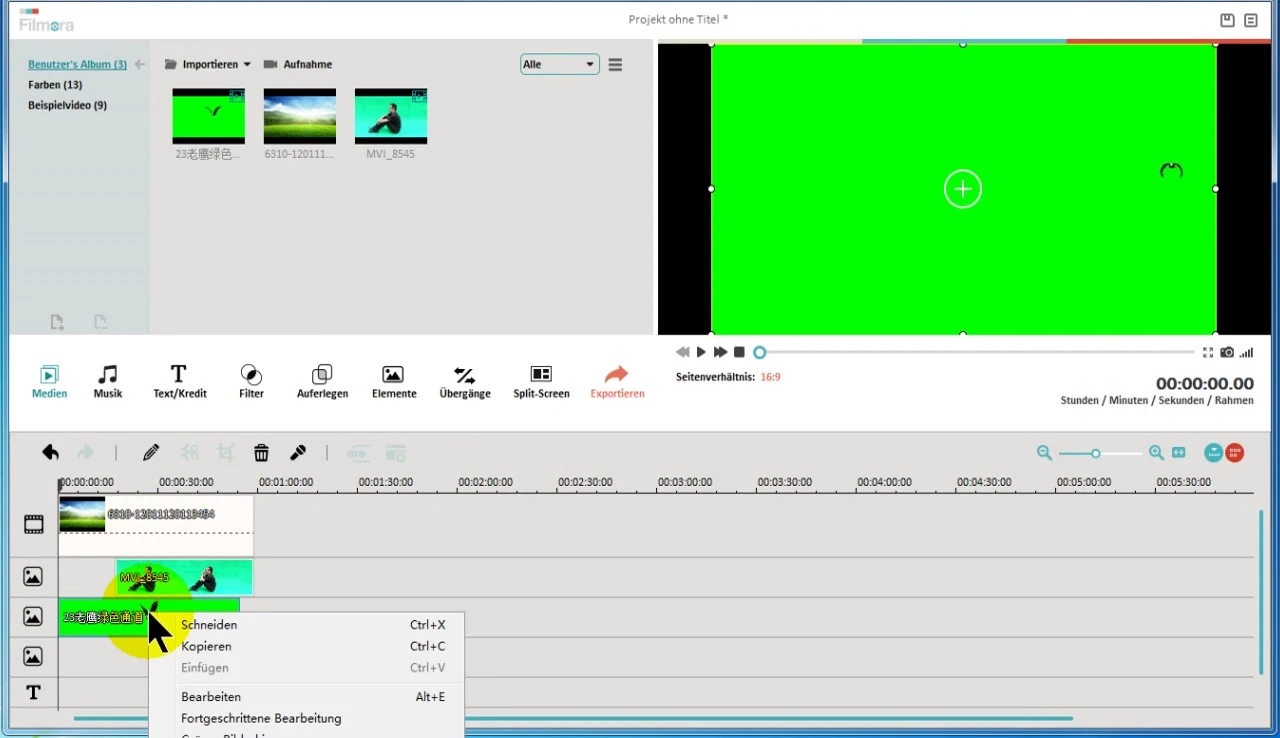The height and width of the screenshot is (738, 1280).
Task: Click the undo arrow in timeline toolbar
Action: 50,453
